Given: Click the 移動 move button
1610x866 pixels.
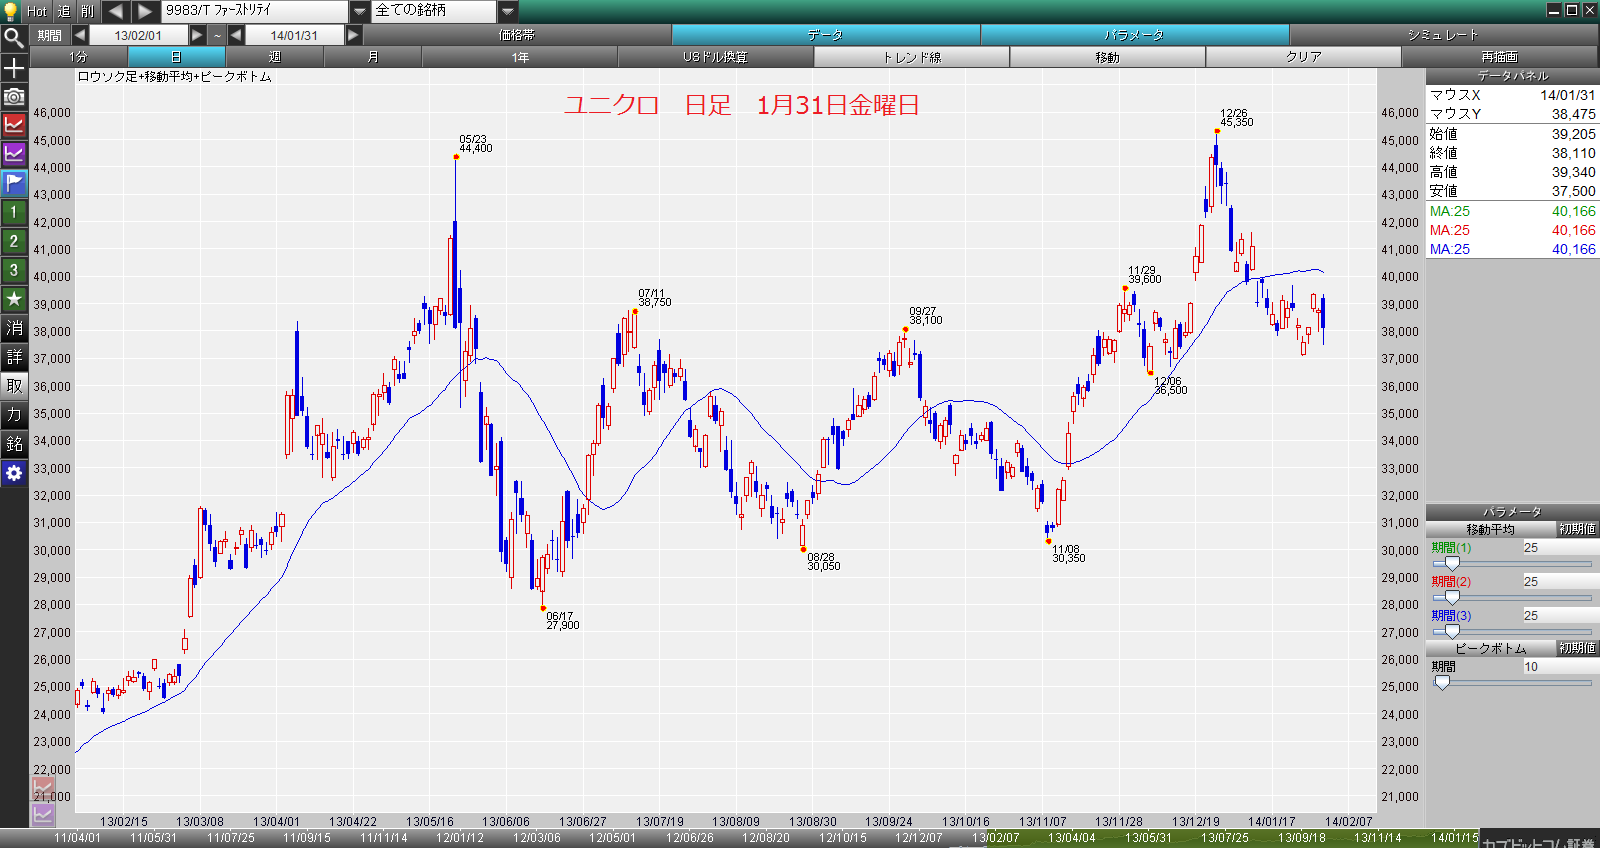Looking at the screenshot, I should [1107, 57].
